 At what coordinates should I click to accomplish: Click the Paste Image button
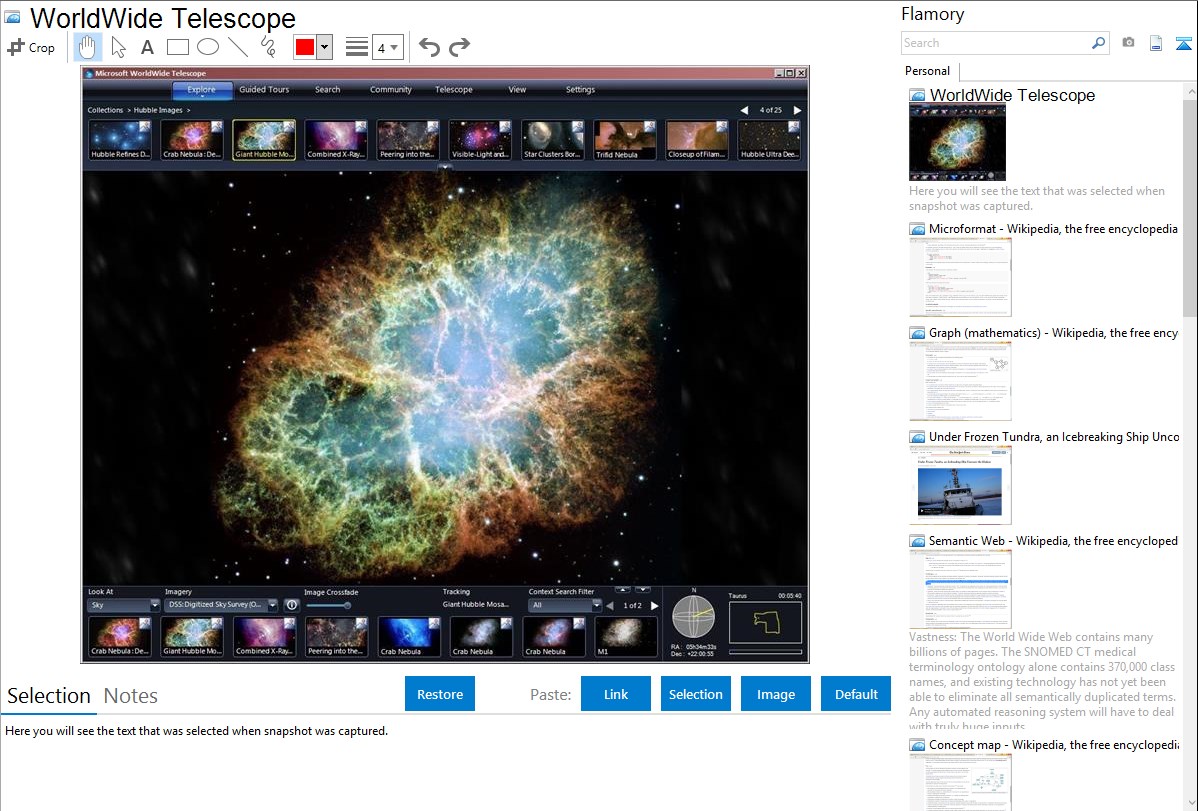click(776, 694)
